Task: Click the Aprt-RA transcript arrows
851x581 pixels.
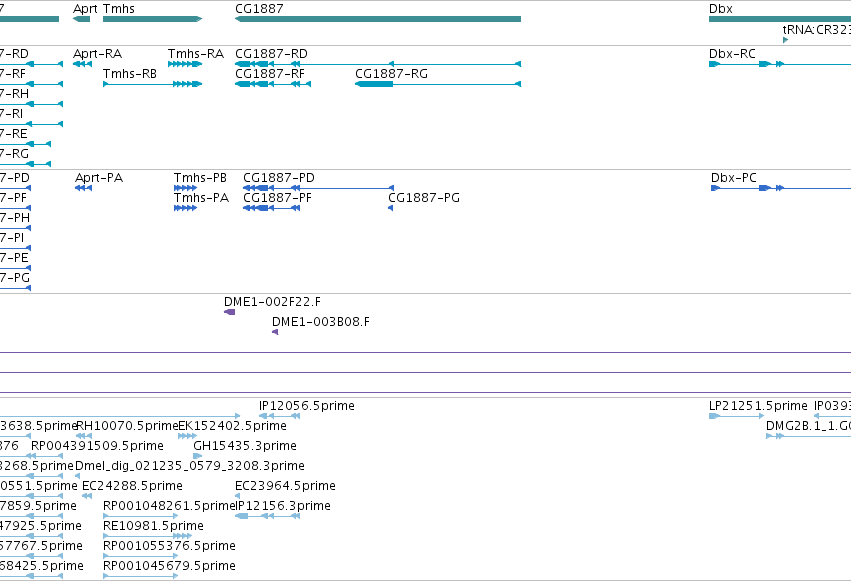Action: coord(82,64)
